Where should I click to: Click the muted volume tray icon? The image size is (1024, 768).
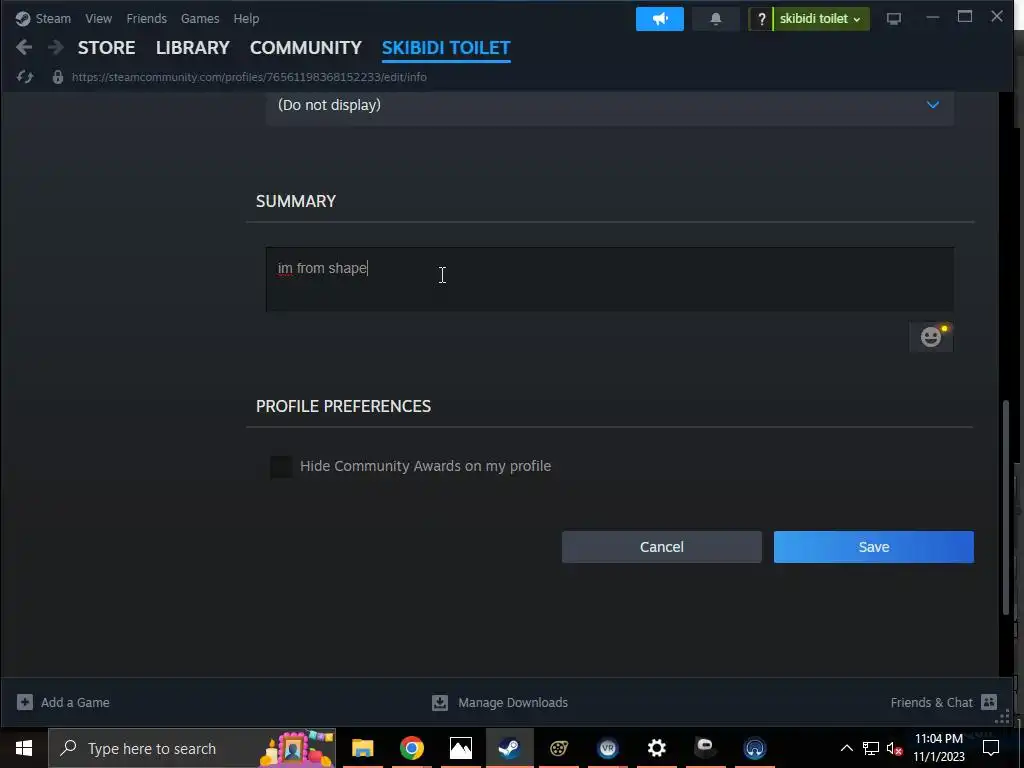(x=895, y=748)
